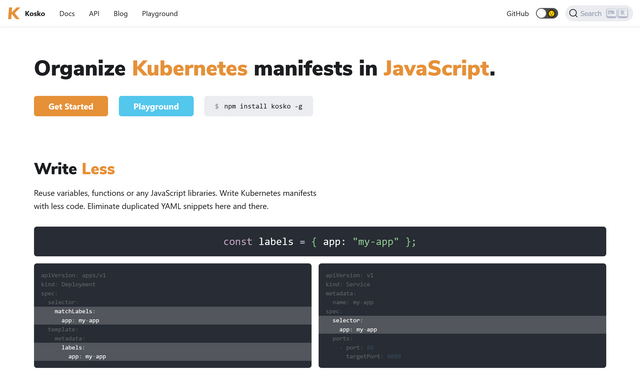This screenshot has height=390, width=640.
Task: Click the blue Playground button
Action: pos(156,106)
